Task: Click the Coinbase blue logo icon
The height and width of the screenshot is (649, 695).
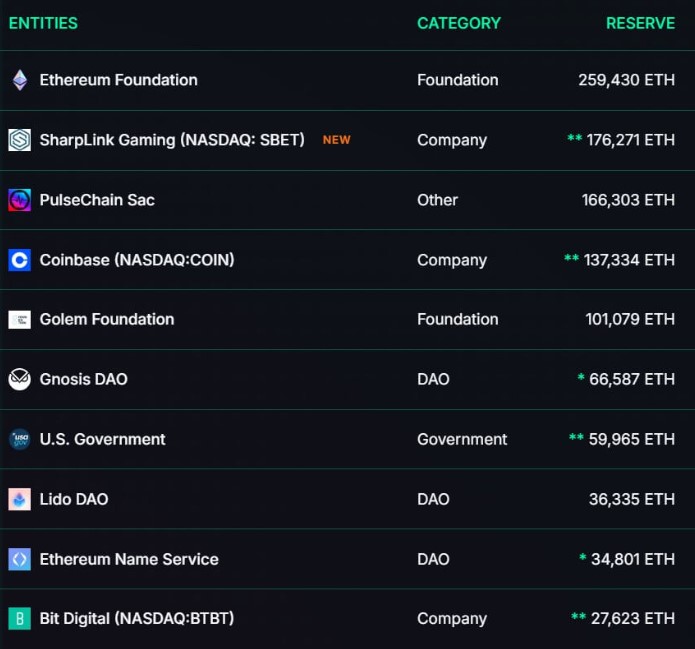Action: pos(20,260)
